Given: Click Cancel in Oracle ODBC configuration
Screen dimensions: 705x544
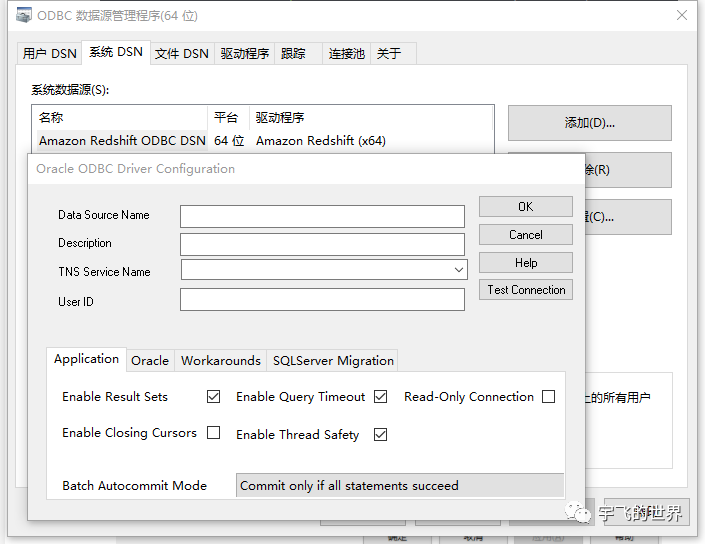Looking at the screenshot, I should tap(526, 235).
